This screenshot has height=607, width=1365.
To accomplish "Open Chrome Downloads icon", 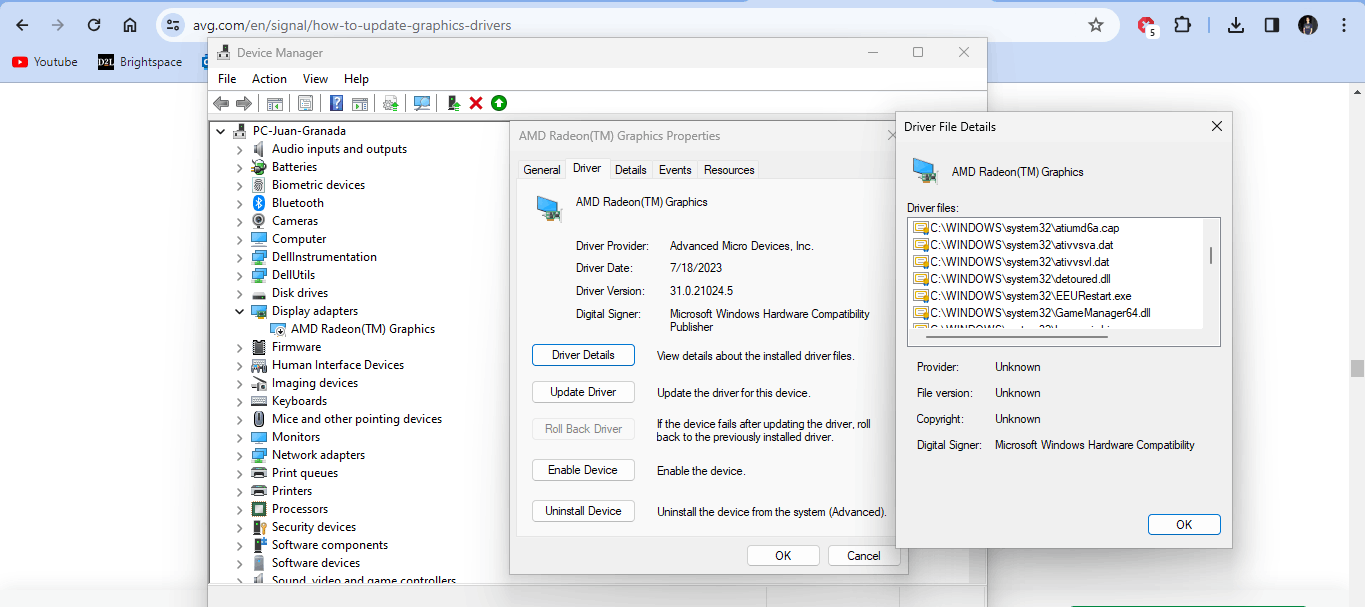I will click(1236, 25).
